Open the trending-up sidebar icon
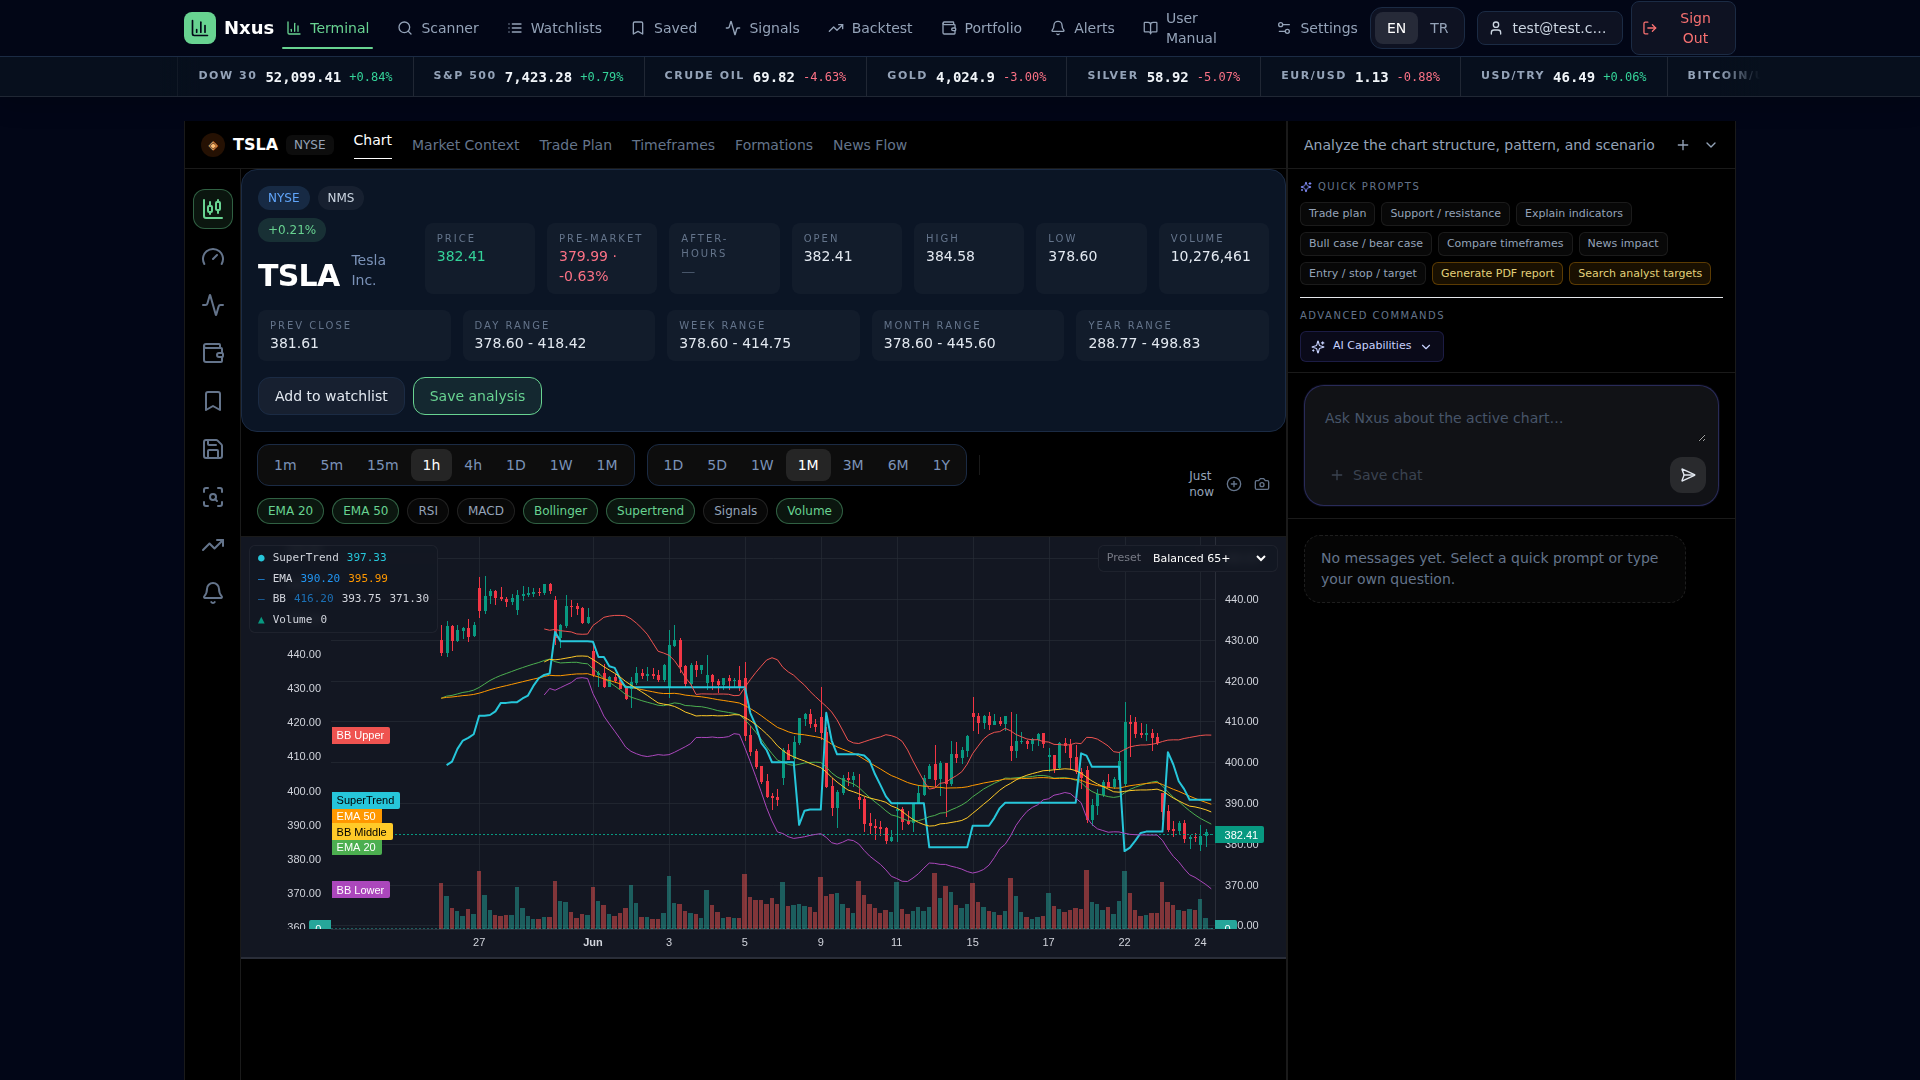 (x=213, y=545)
